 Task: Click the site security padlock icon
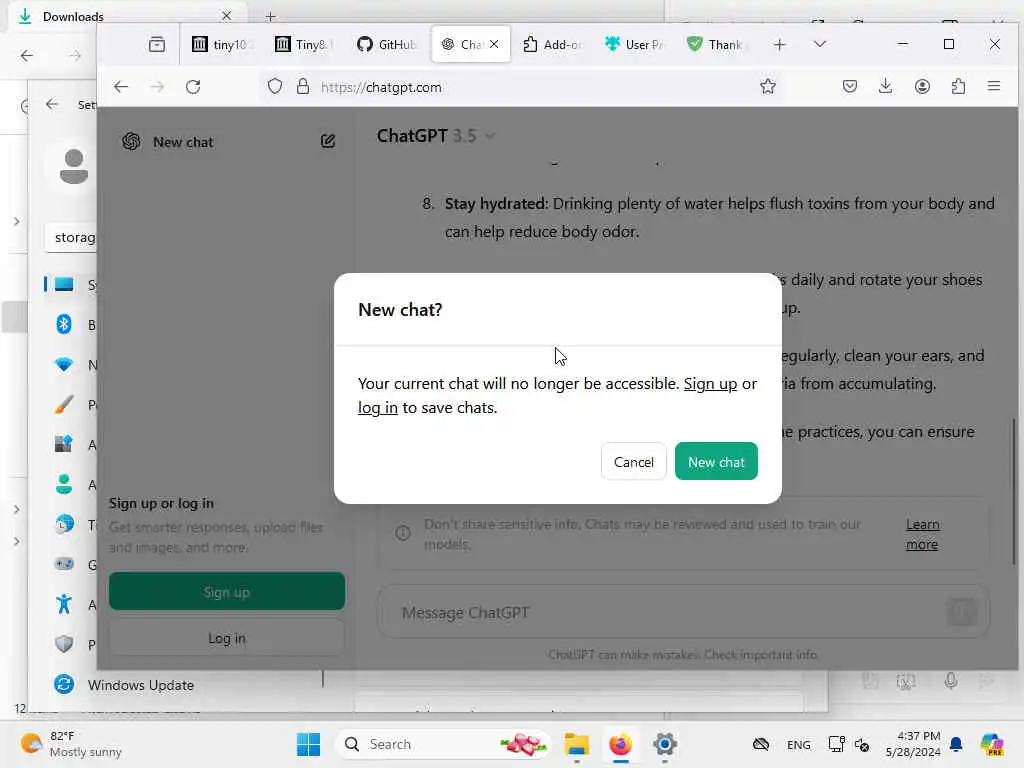point(302,86)
